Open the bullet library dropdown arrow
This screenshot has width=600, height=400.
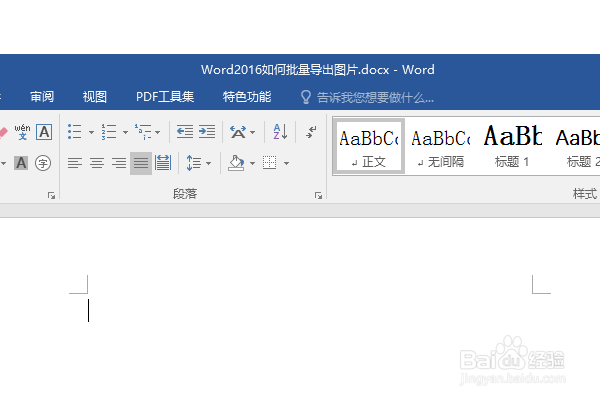point(91,132)
